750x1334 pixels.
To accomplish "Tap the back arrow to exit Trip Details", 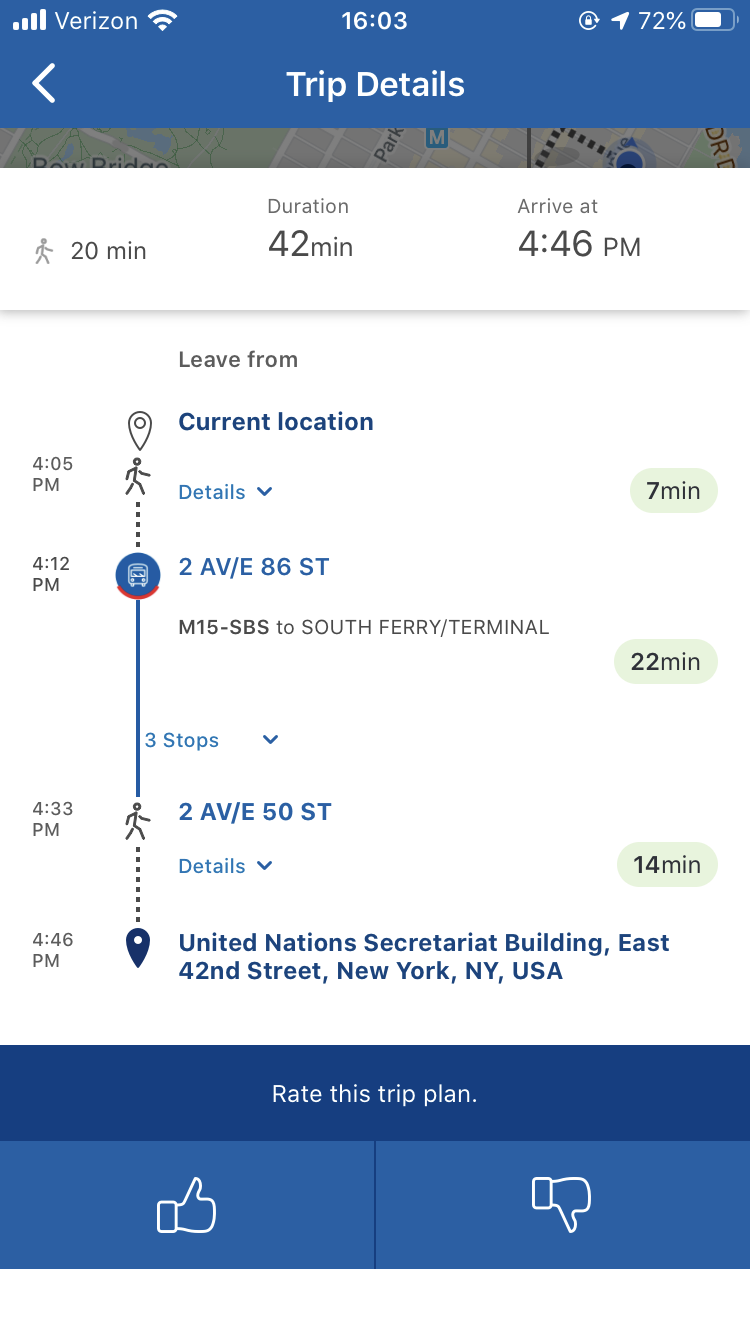I will click(42, 84).
